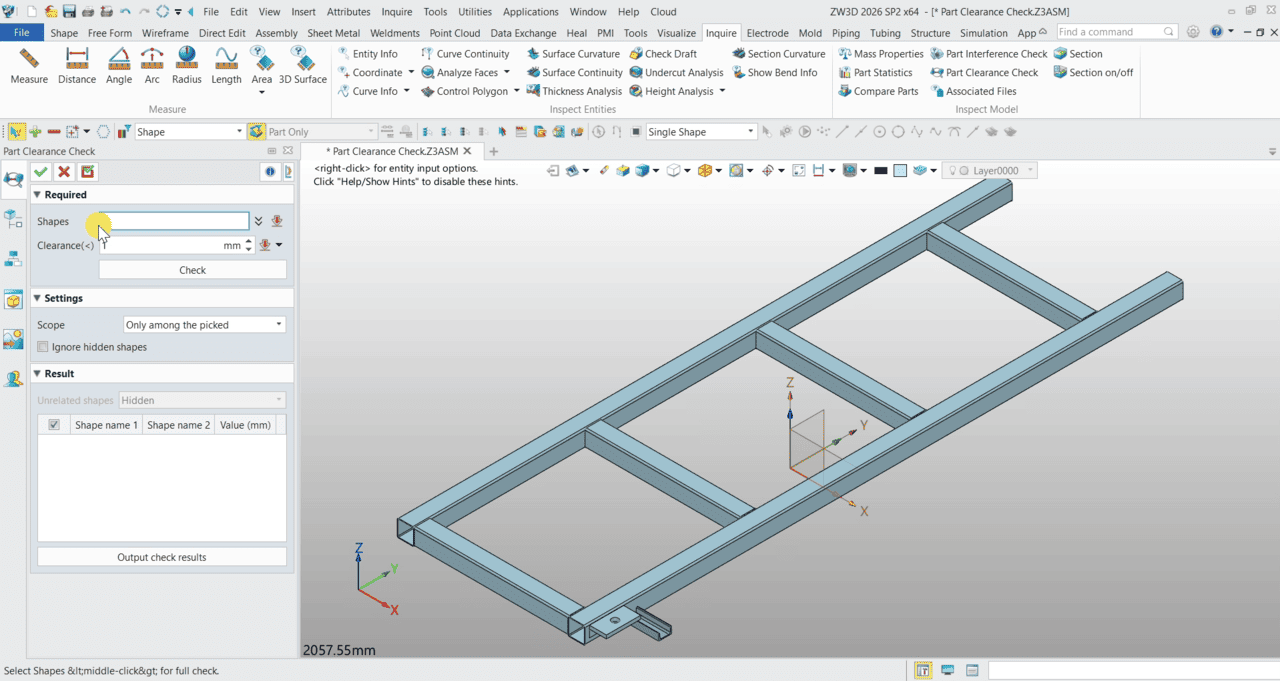Open the Layer0000 dropdown

point(989,171)
